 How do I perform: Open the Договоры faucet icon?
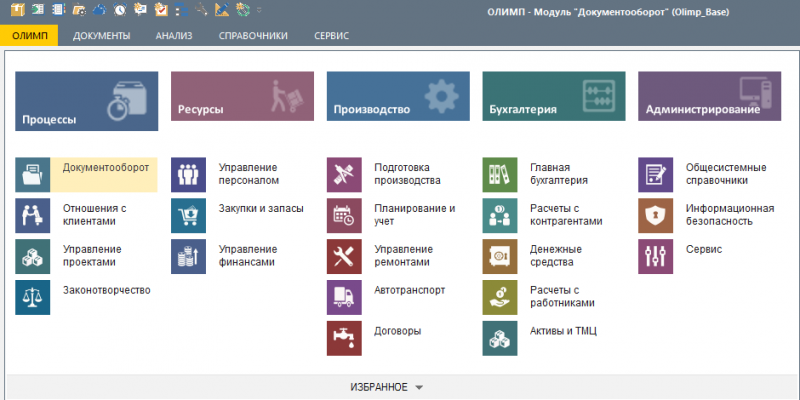click(x=344, y=338)
